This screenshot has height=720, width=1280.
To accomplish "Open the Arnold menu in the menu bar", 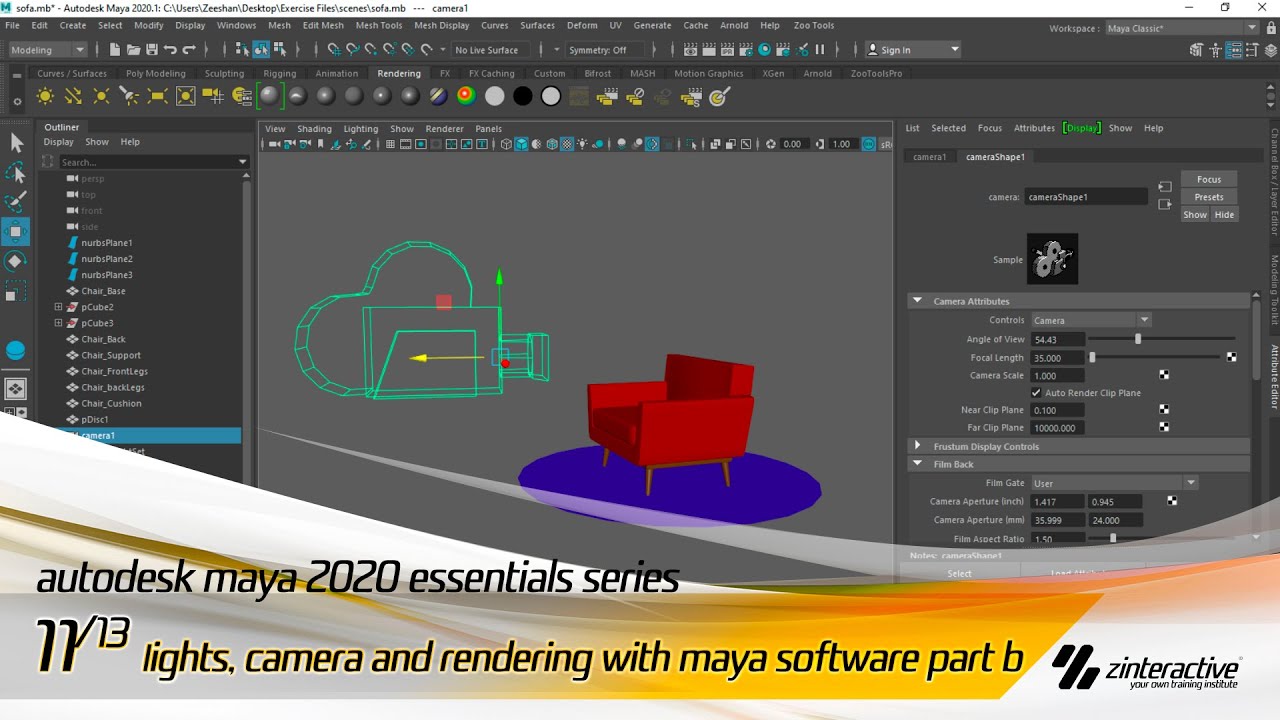I will pyautogui.click(x=734, y=25).
